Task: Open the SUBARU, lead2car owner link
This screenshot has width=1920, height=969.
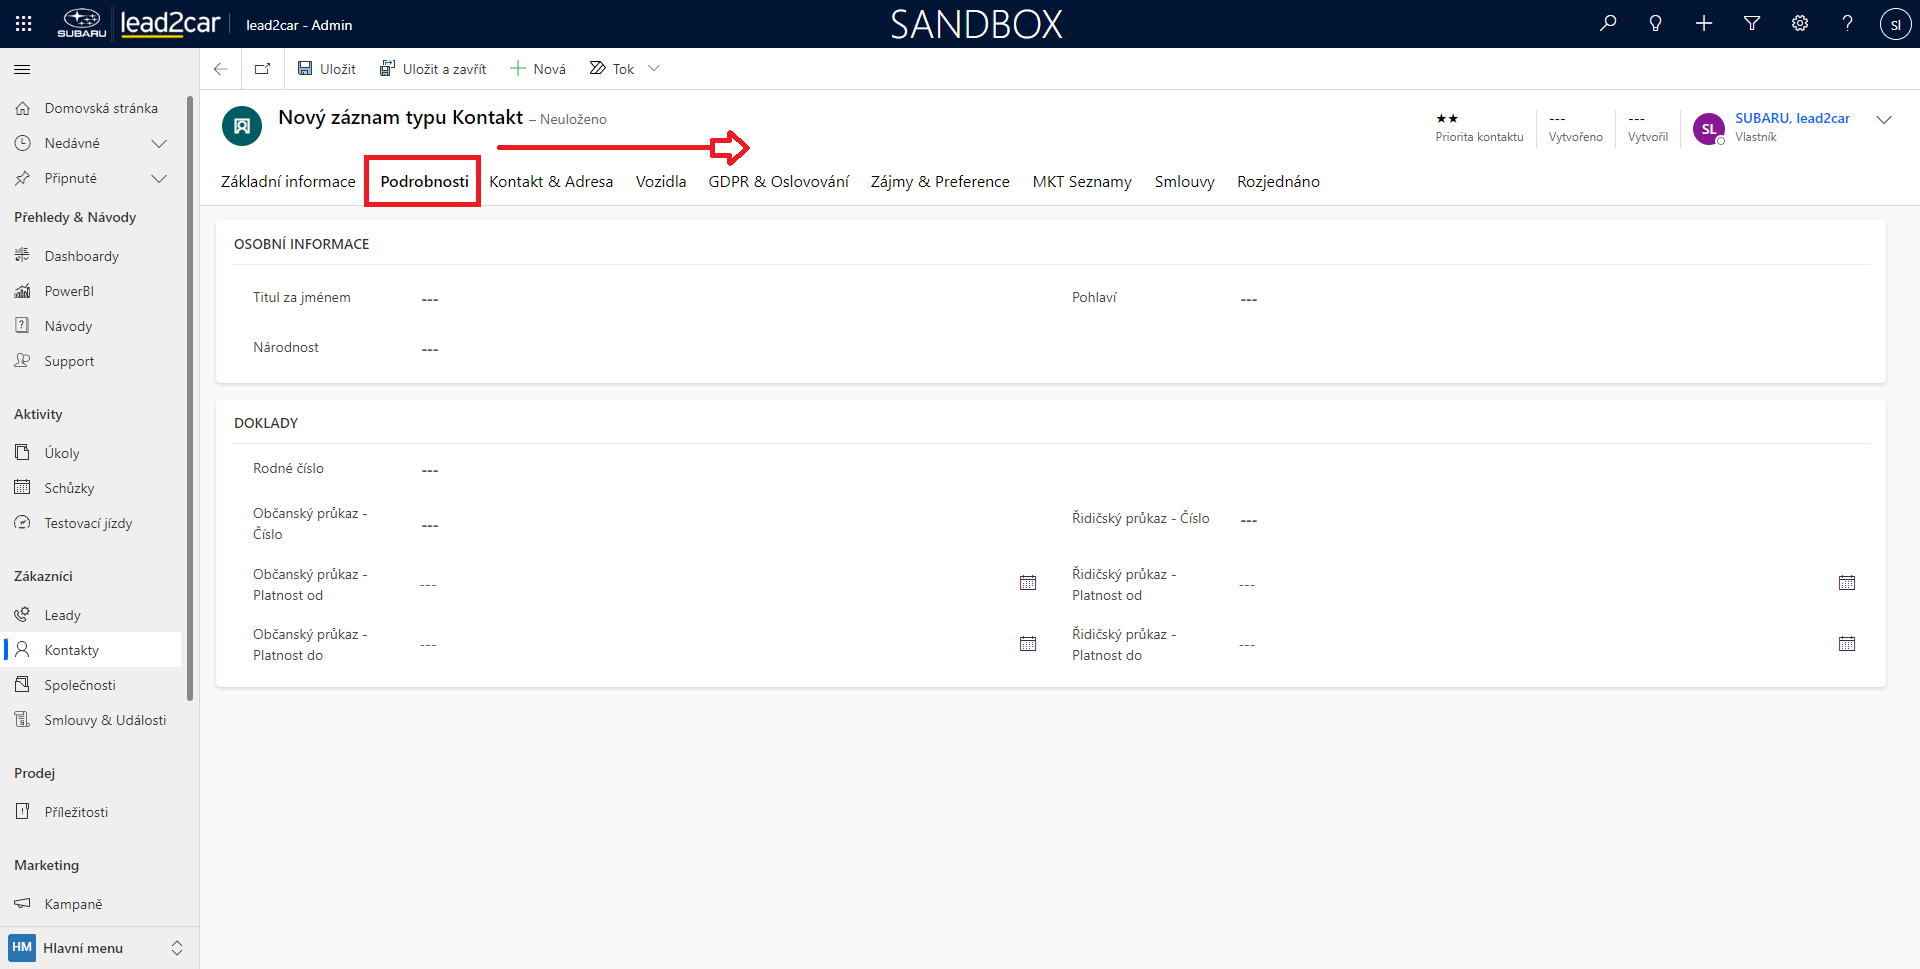Action: tap(1792, 118)
